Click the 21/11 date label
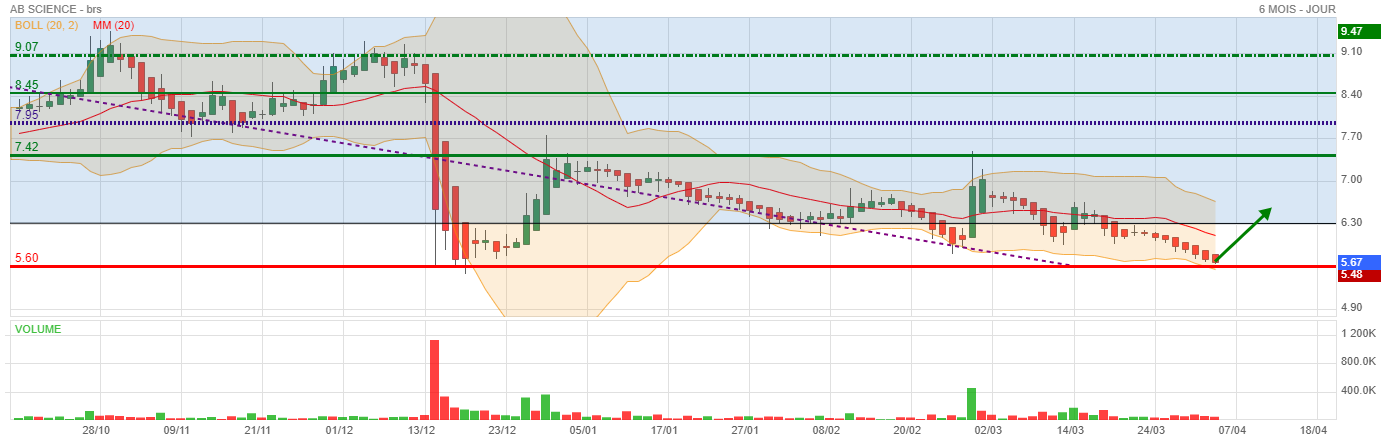The width and height of the screenshot is (1381, 440). (x=258, y=430)
